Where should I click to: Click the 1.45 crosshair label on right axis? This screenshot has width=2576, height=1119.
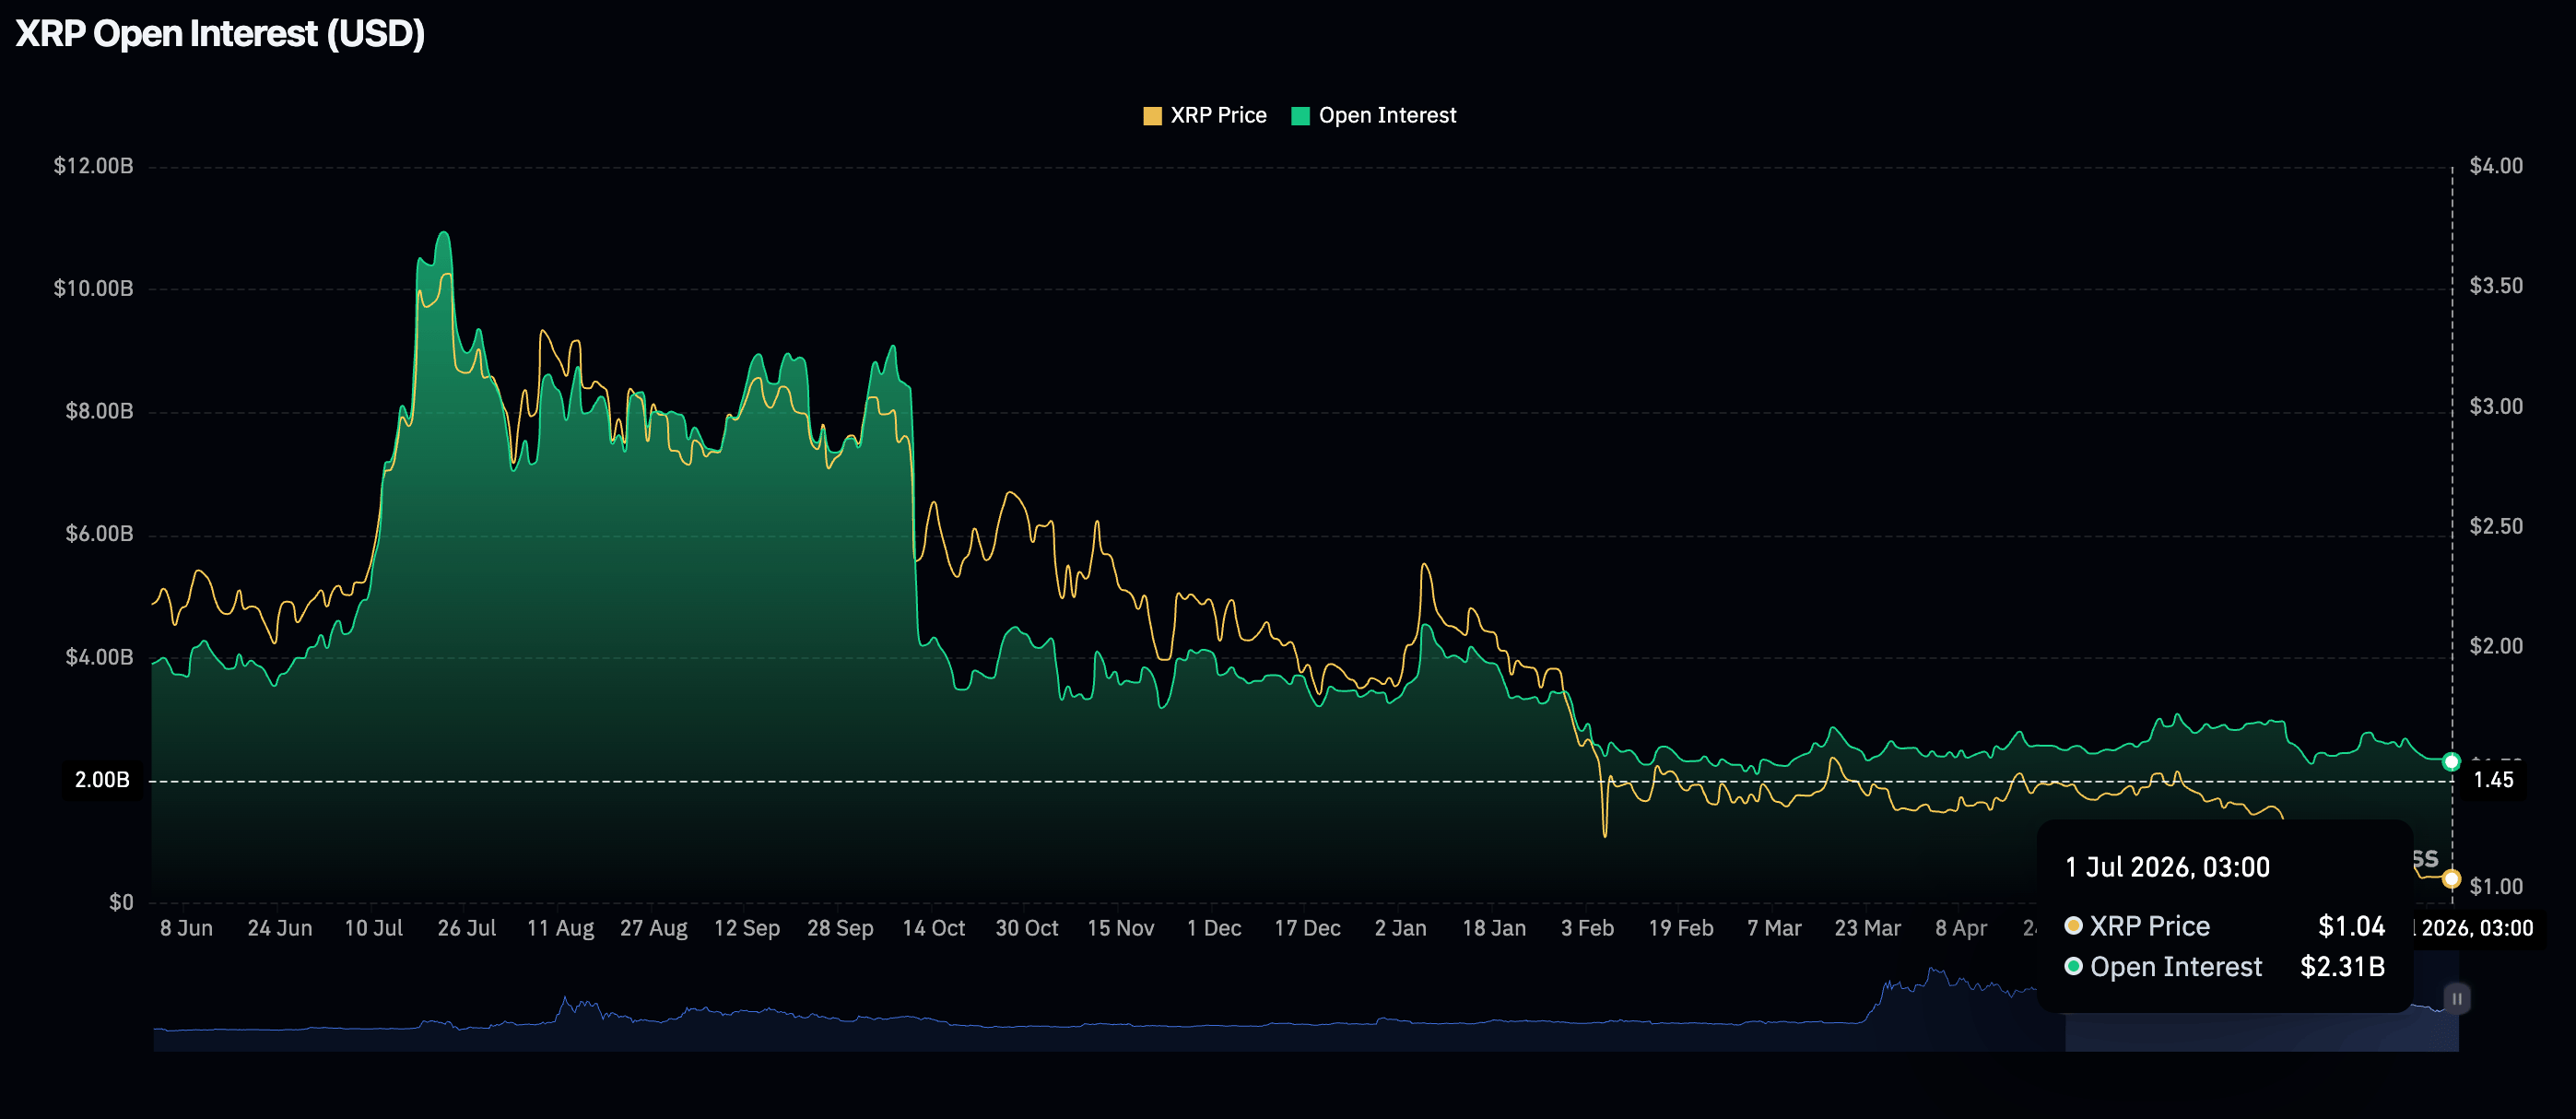[x=2492, y=780]
